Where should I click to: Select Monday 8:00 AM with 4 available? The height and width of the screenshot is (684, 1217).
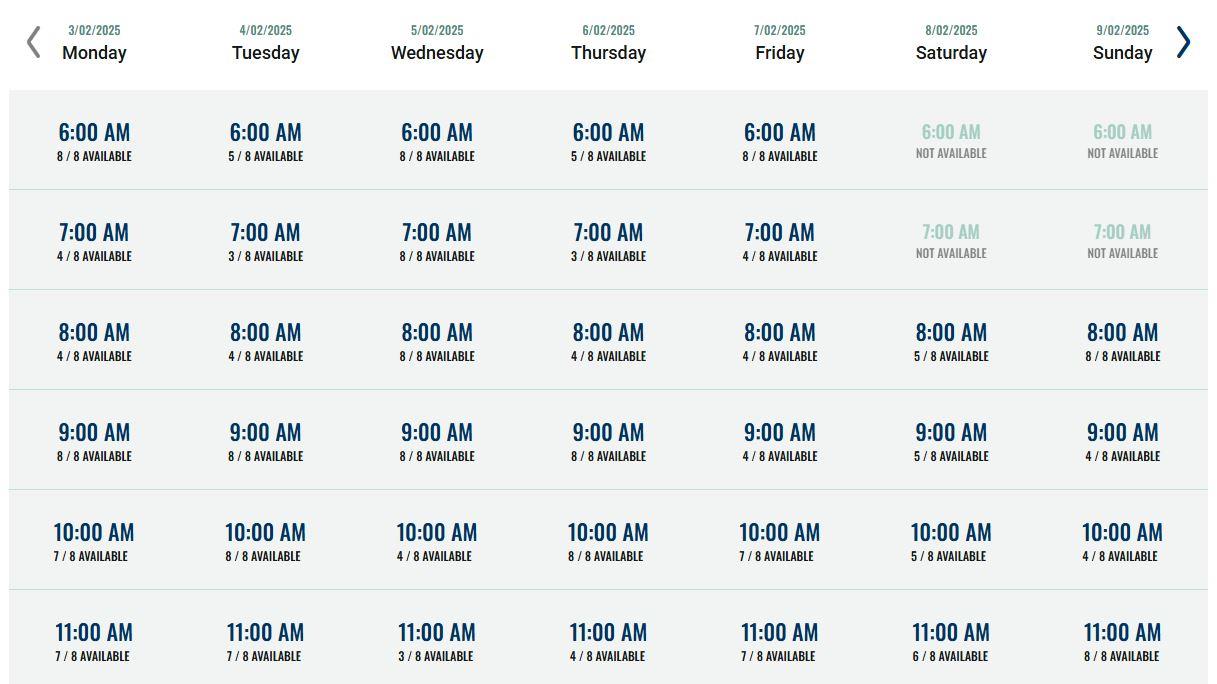[93, 340]
